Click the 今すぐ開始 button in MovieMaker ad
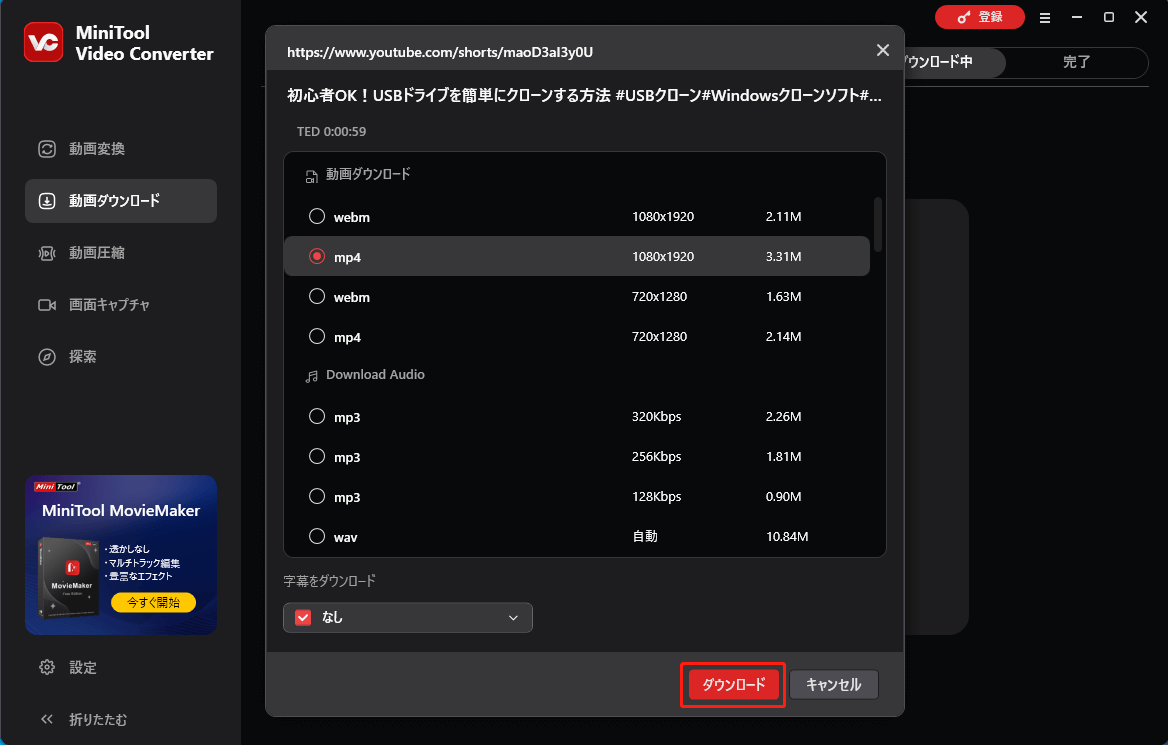 tap(153, 602)
